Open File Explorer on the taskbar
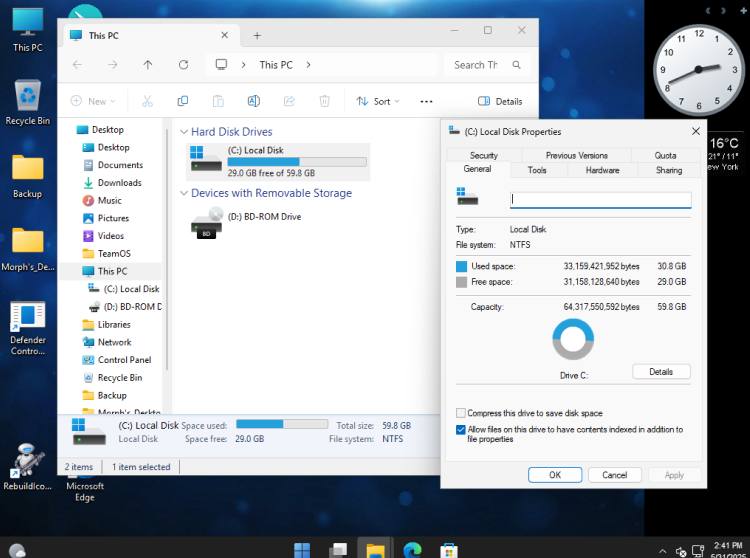The height and width of the screenshot is (558, 750). tap(375, 550)
